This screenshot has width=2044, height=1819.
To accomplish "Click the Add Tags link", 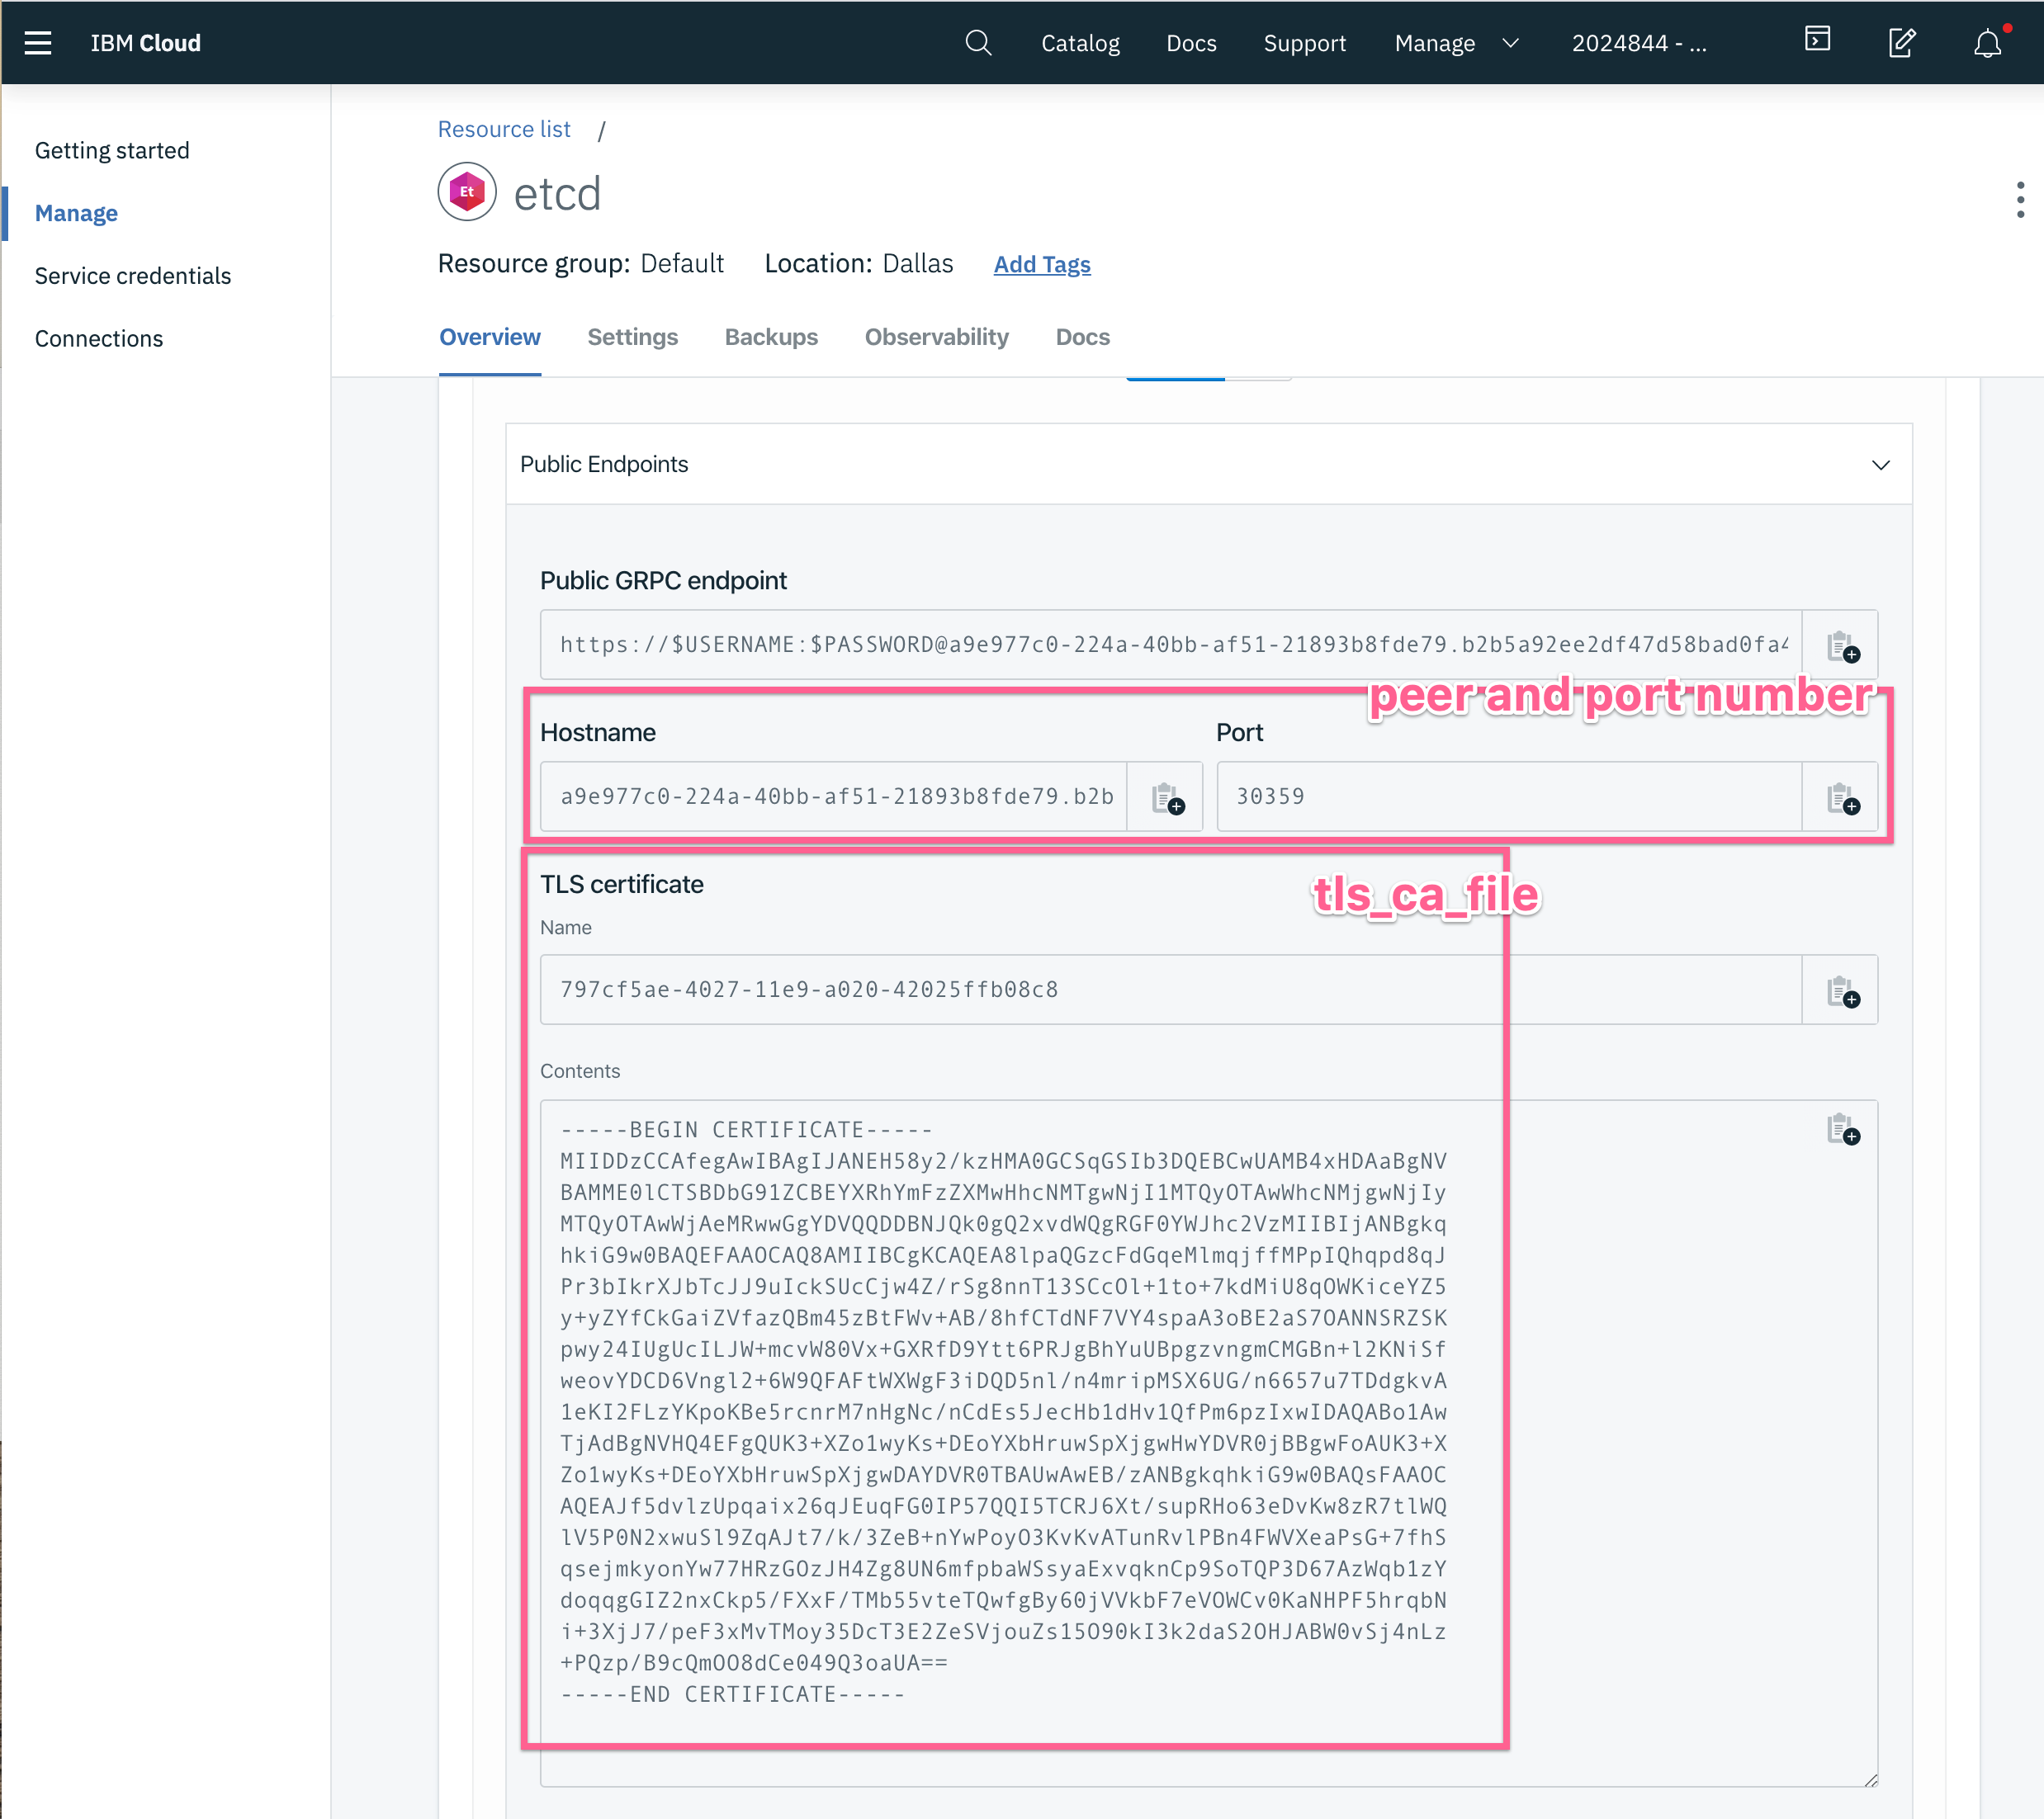I will click(x=1041, y=264).
